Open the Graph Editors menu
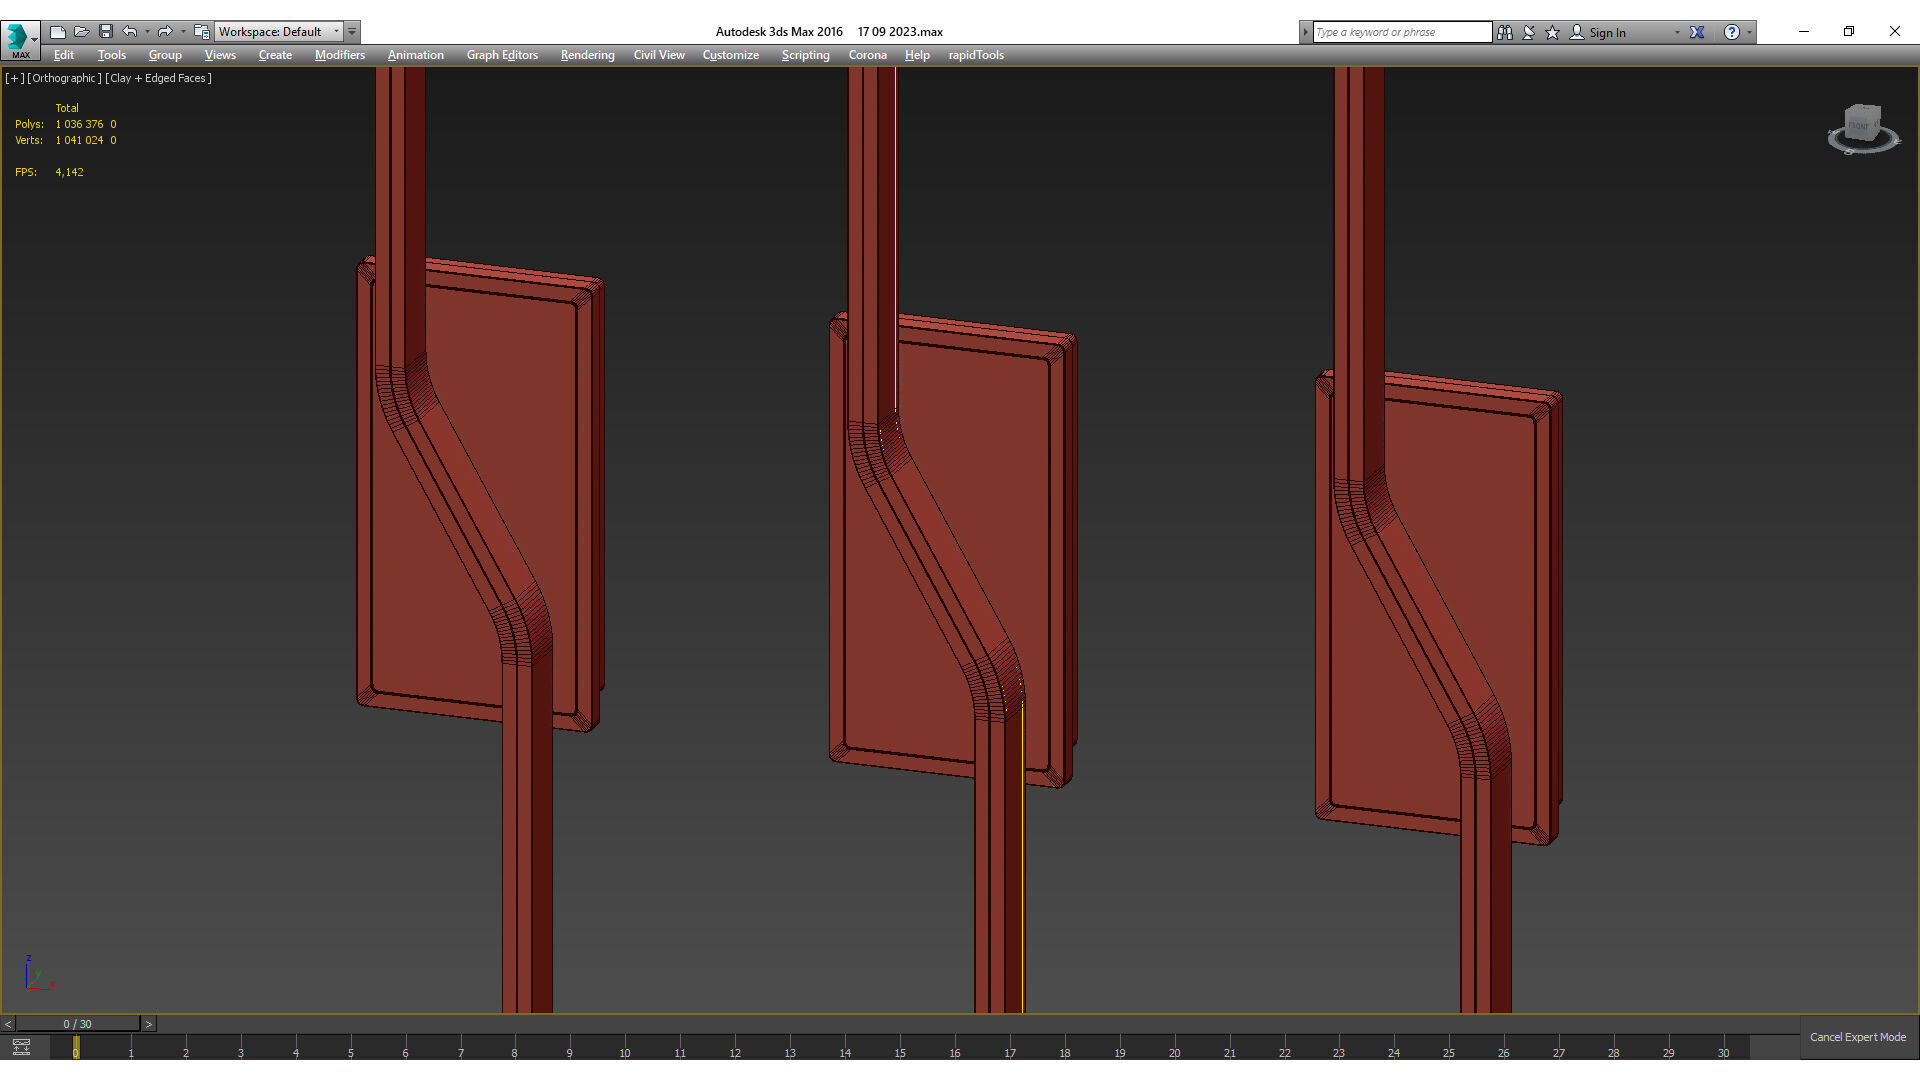 click(502, 55)
